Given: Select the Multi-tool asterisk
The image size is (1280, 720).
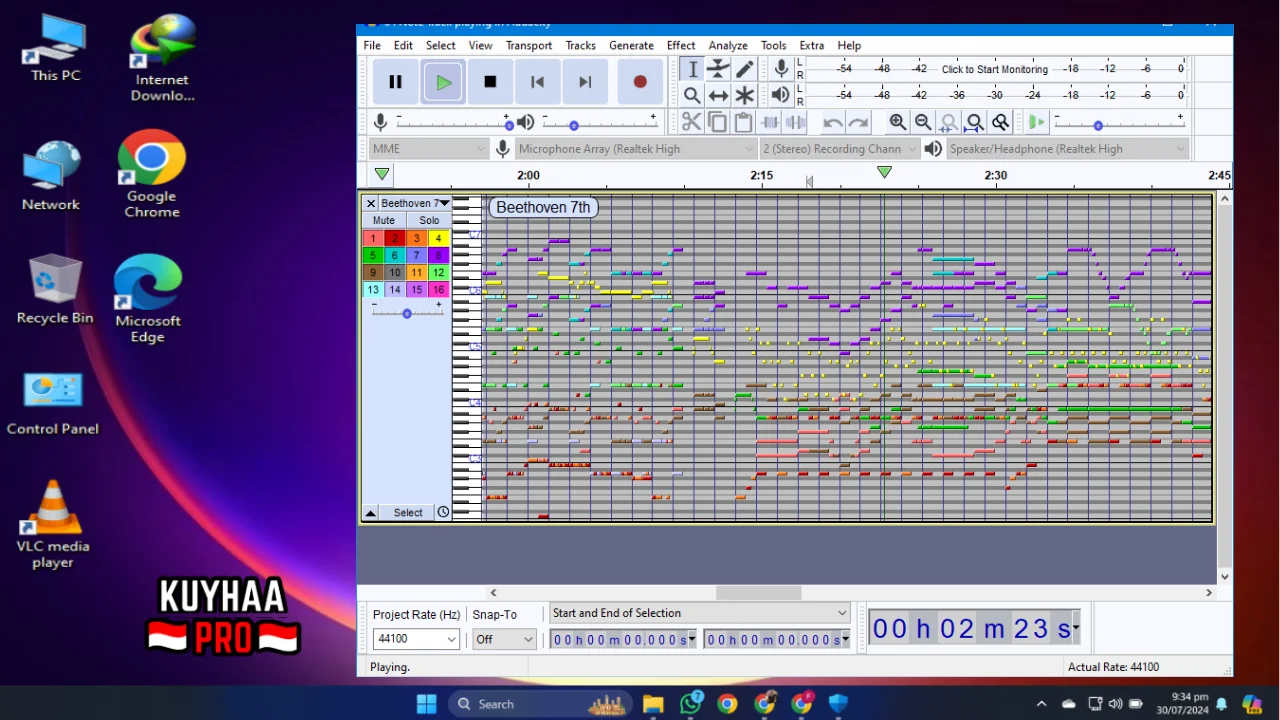Looking at the screenshot, I should 744,95.
